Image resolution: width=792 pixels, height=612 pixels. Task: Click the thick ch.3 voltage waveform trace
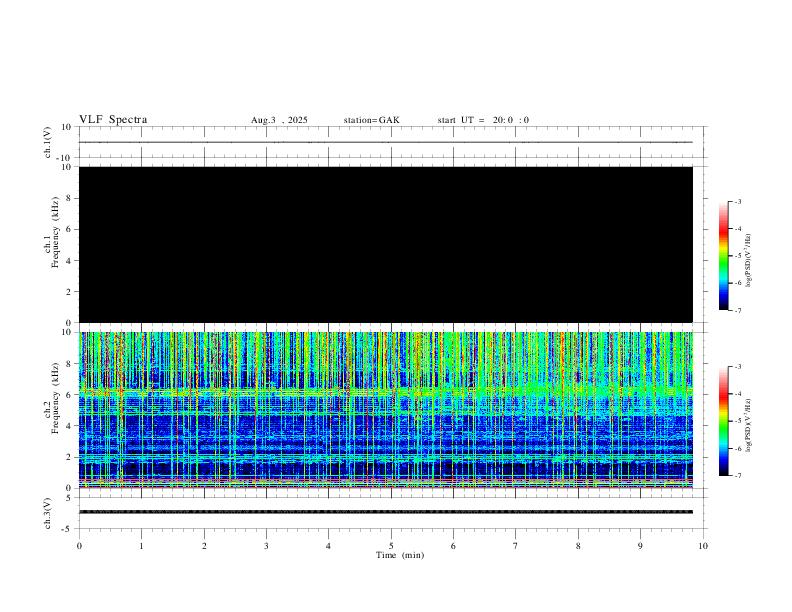386,512
